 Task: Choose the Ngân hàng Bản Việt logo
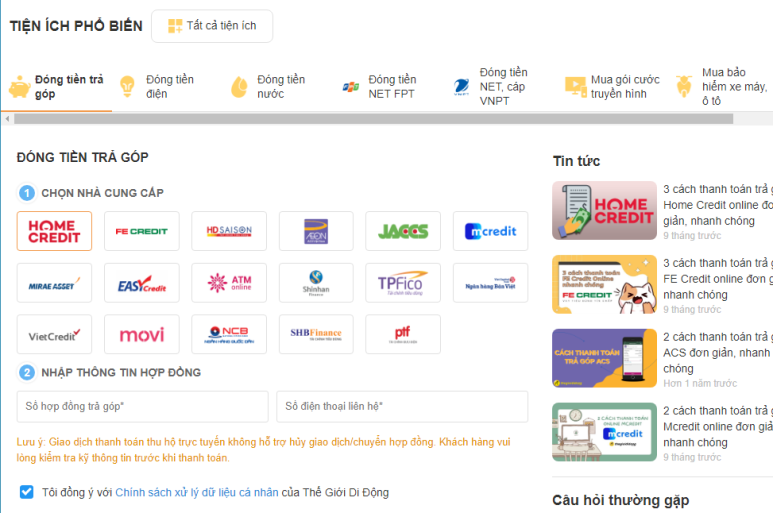click(491, 283)
